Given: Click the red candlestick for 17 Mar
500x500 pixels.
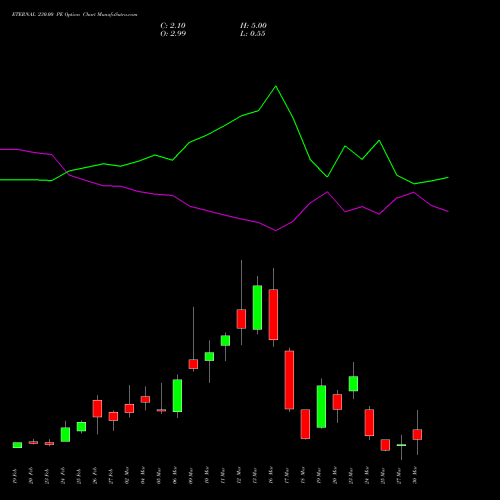Looking at the screenshot, I should (x=289, y=380).
